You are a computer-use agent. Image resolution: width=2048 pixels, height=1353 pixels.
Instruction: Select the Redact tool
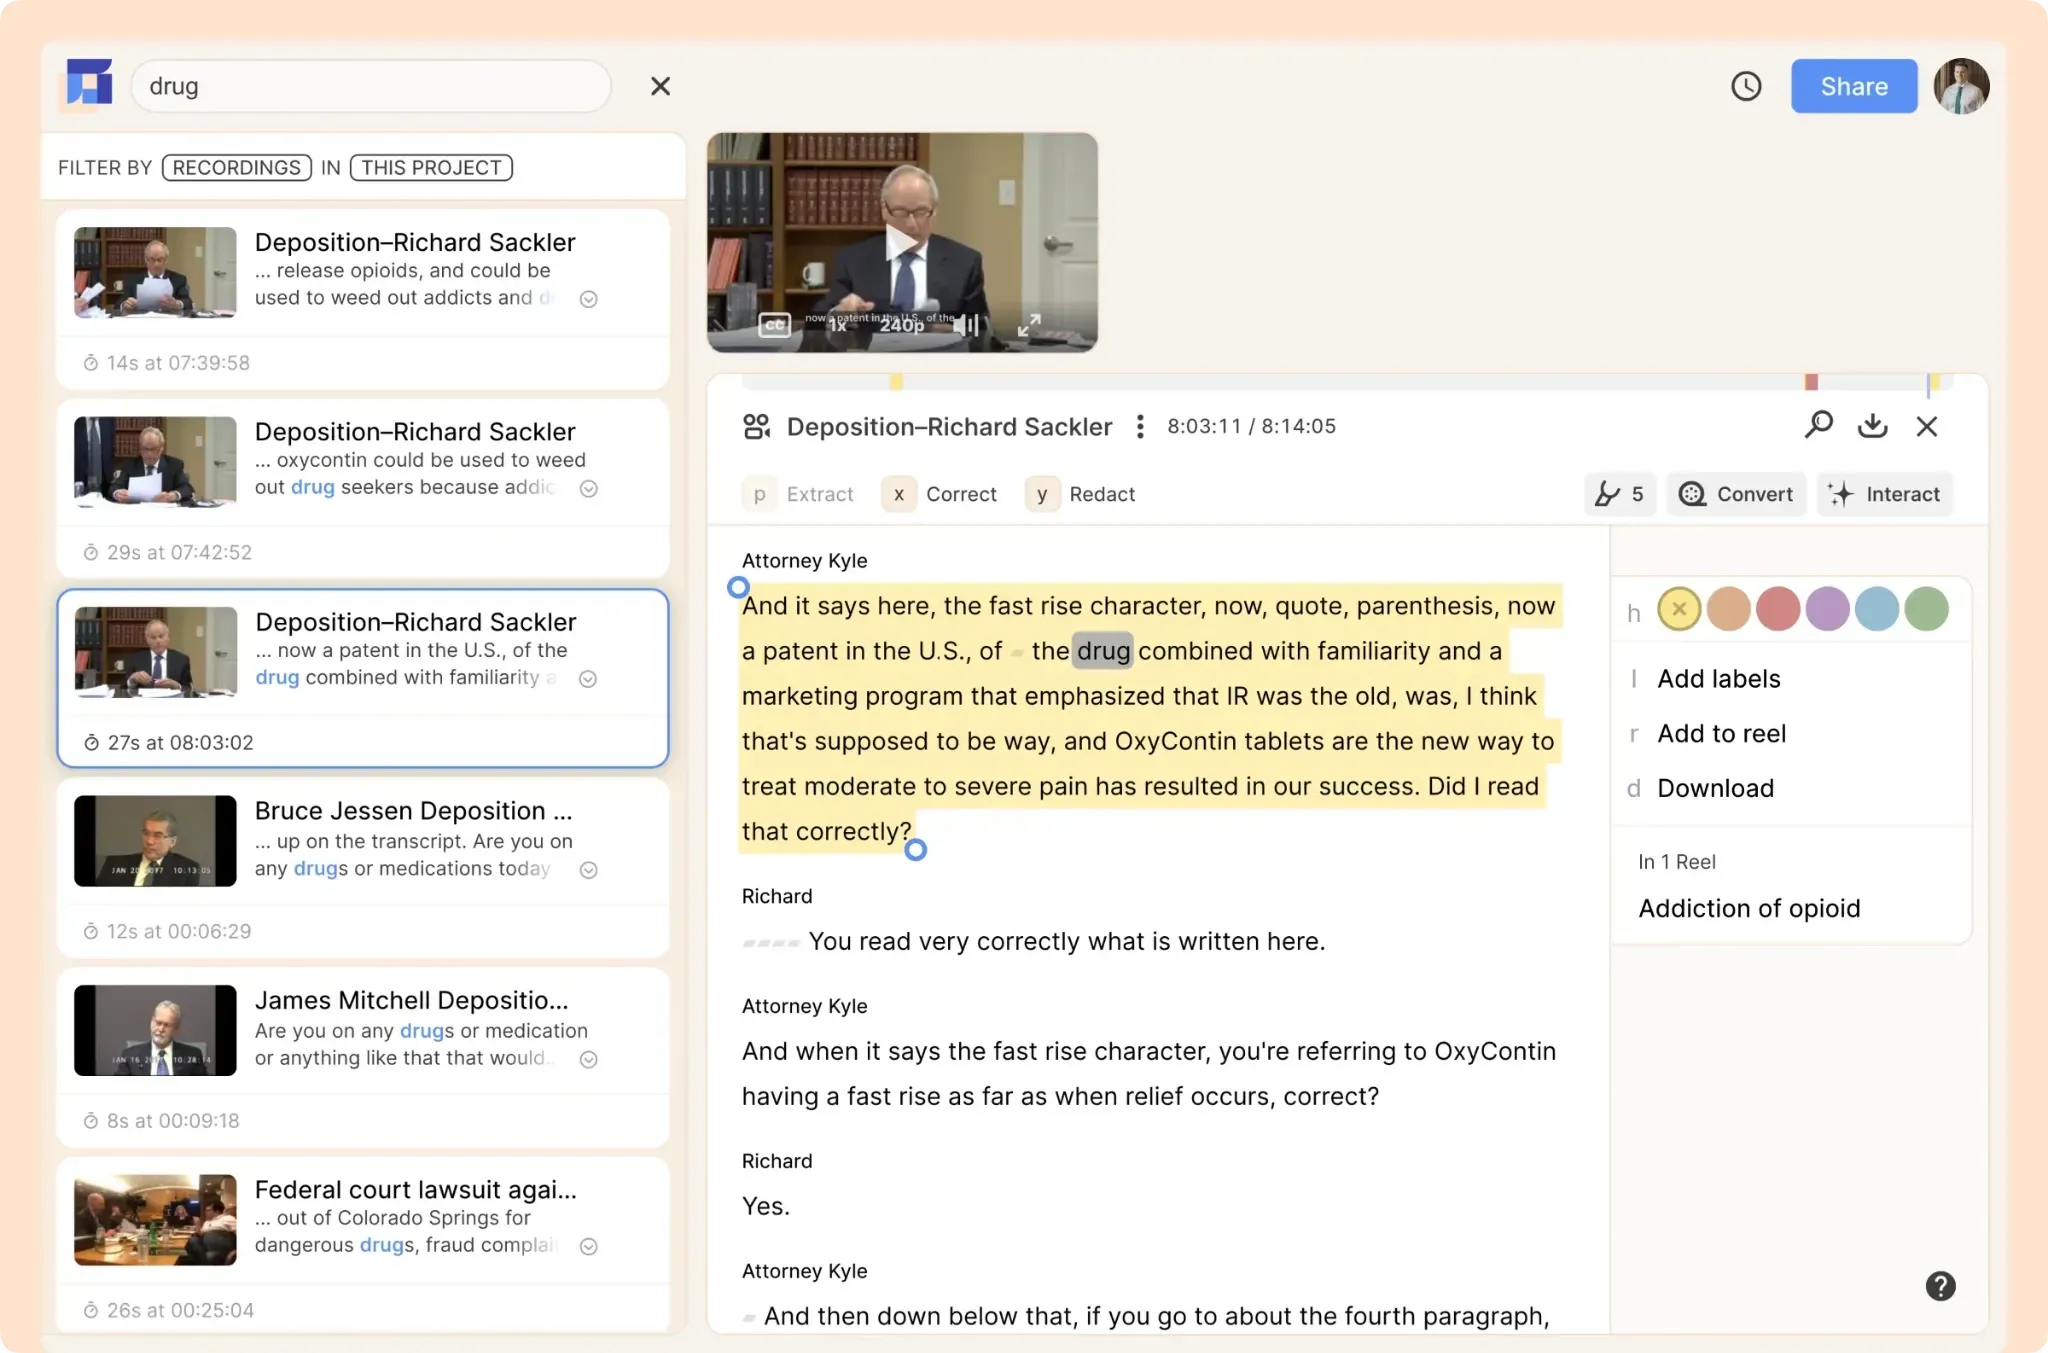pos(1080,494)
